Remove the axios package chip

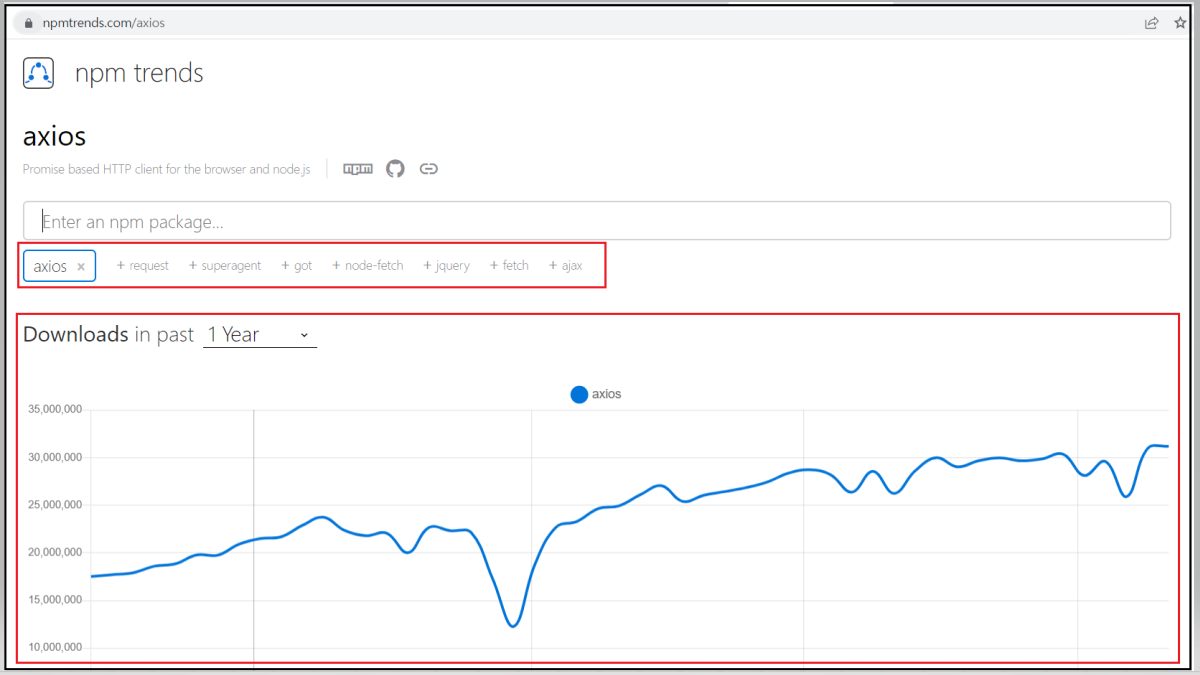81,267
